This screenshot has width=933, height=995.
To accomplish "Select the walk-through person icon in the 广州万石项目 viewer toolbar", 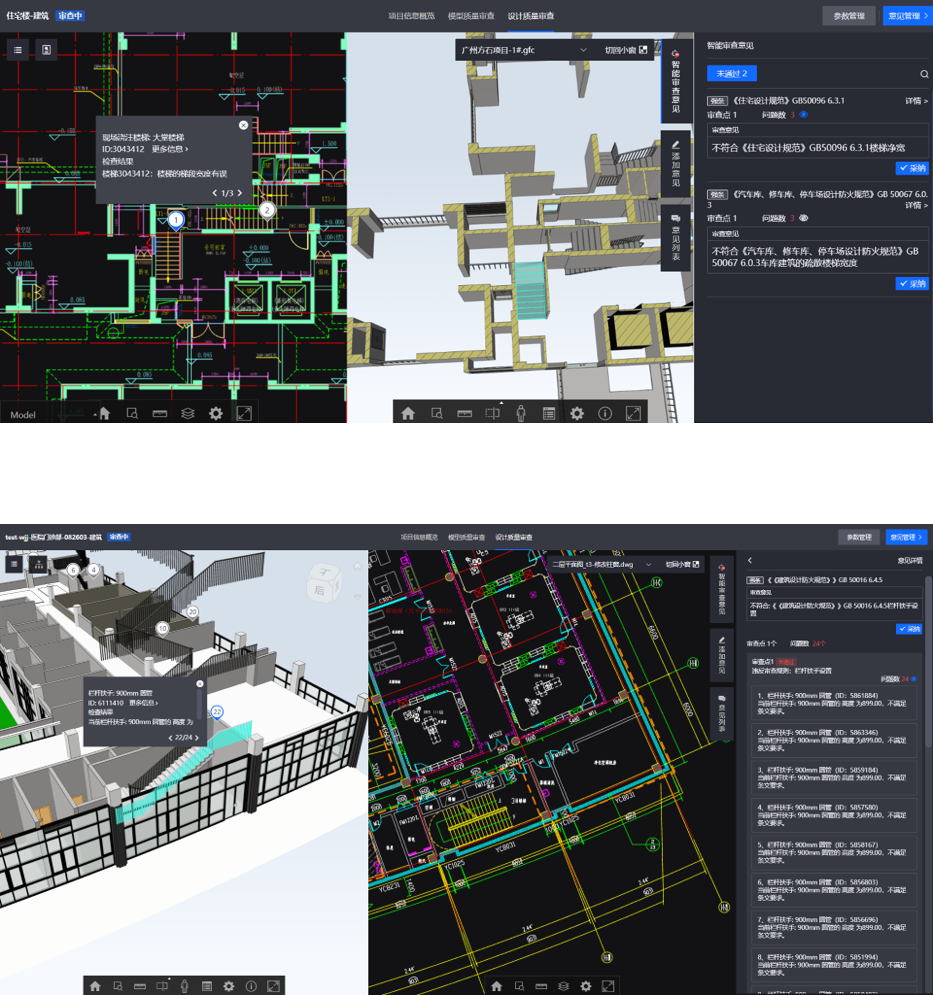I will 520,413.
